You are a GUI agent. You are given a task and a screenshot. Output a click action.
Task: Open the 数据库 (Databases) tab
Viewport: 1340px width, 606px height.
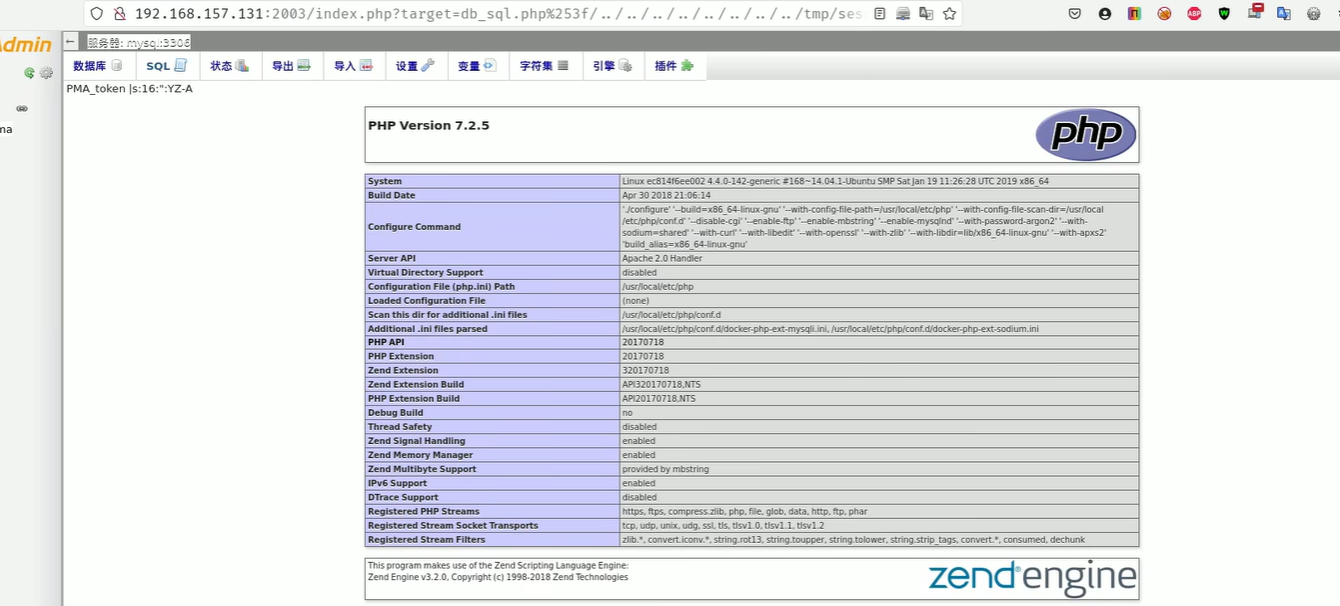97,66
